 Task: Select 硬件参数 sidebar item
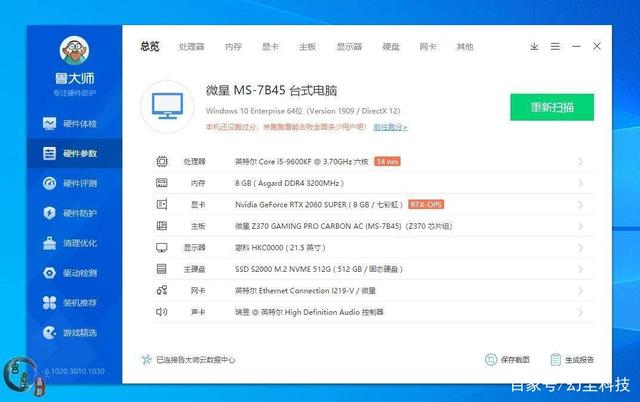tap(74, 153)
